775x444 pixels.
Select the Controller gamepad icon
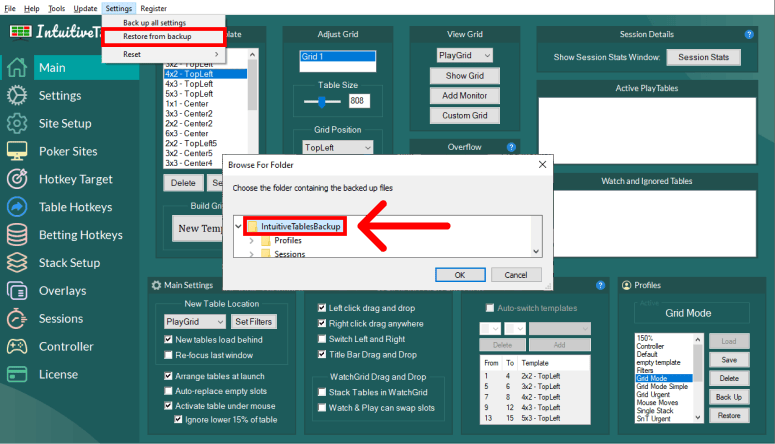17,346
